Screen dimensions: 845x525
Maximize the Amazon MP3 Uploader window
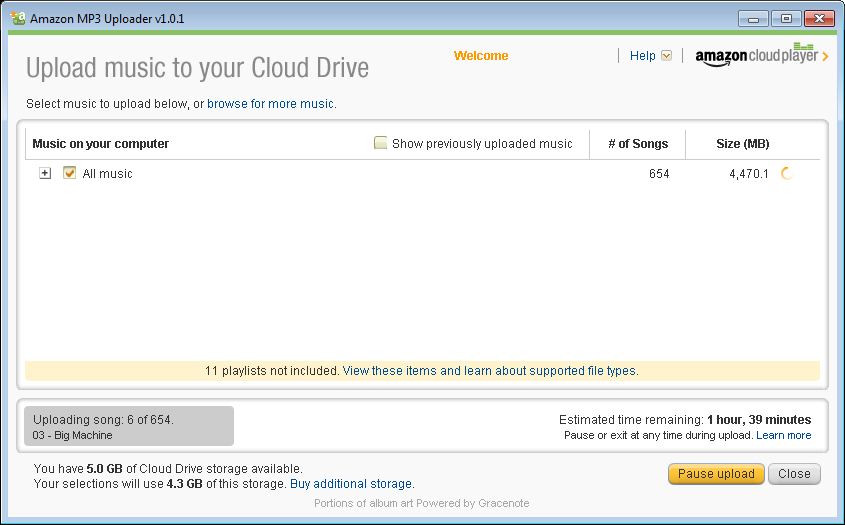pyautogui.click(x=786, y=19)
